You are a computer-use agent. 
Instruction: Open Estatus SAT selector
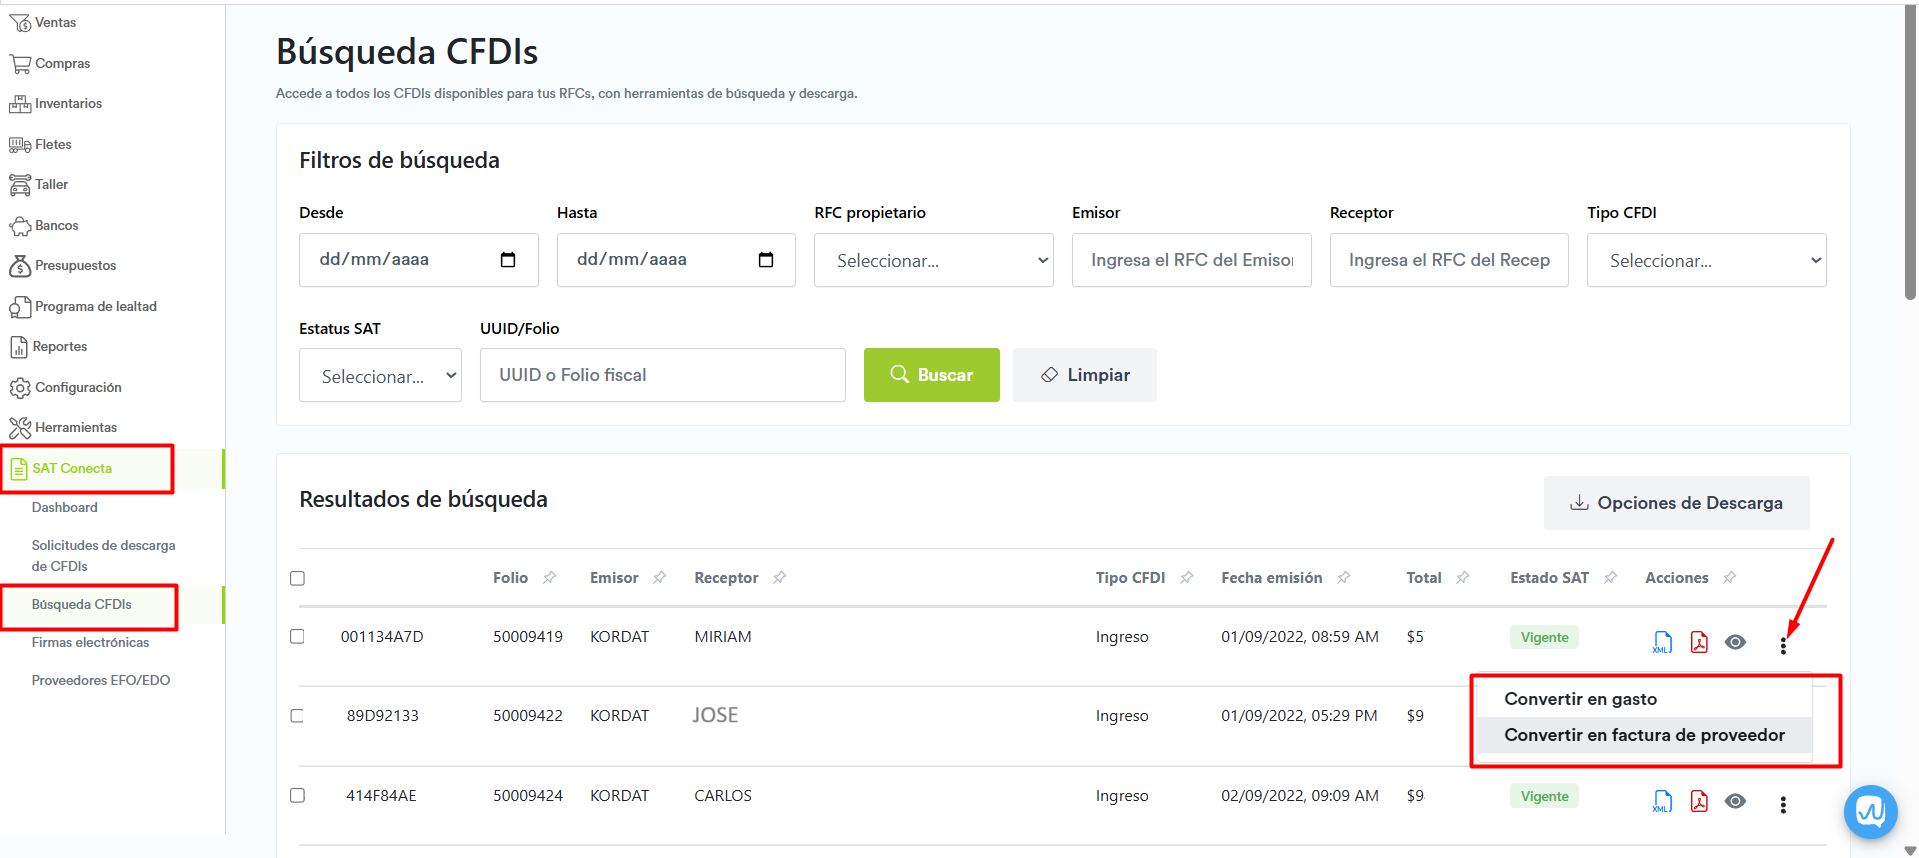(x=380, y=376)
